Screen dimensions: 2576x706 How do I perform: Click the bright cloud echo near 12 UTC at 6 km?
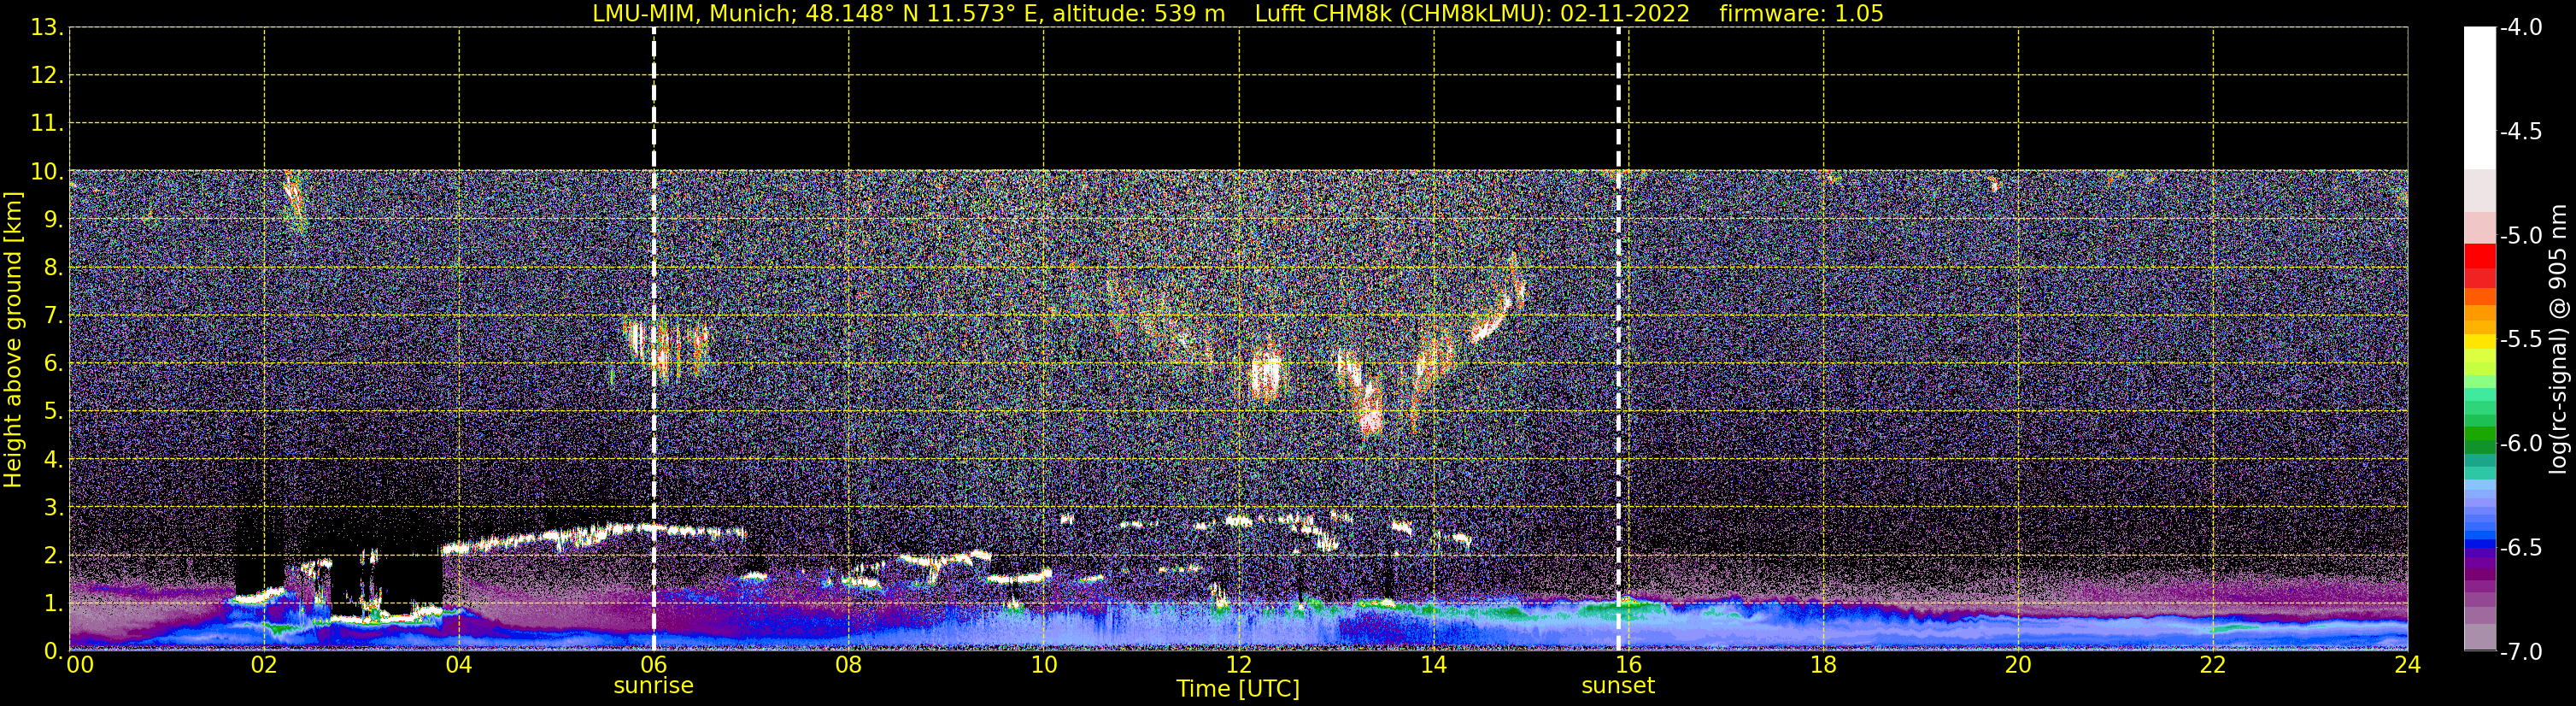(x=1266, y=375)
